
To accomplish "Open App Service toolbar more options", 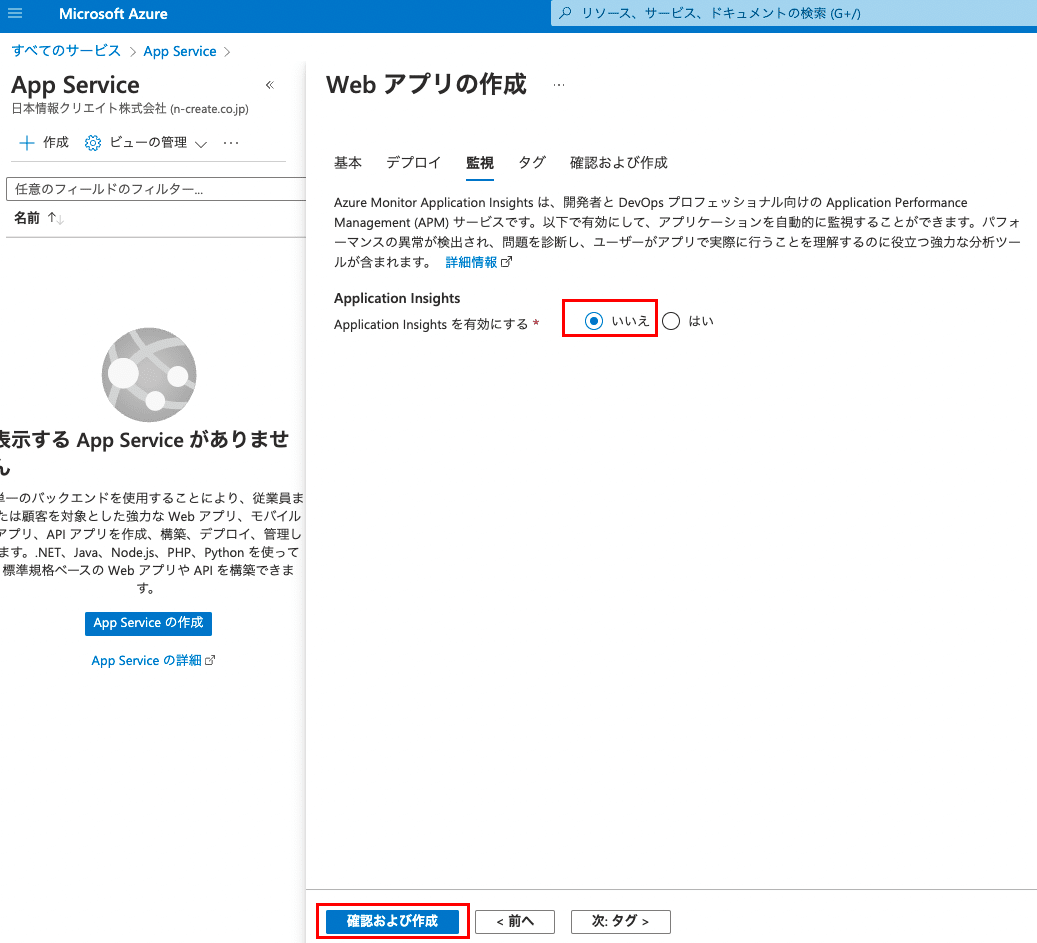I will pos(231,143).
